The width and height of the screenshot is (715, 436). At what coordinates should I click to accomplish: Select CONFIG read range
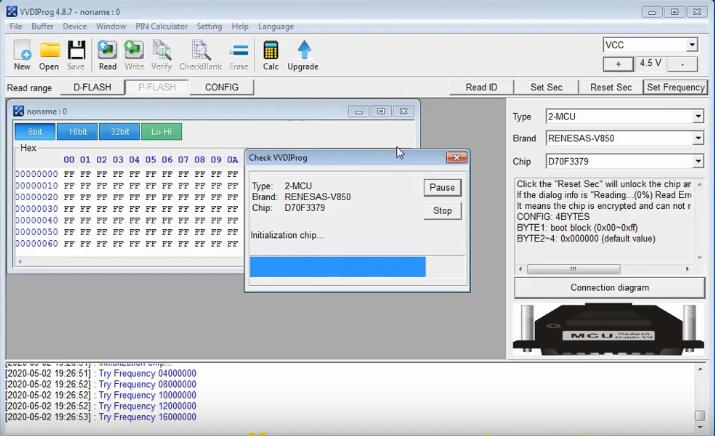pos(222,87)
